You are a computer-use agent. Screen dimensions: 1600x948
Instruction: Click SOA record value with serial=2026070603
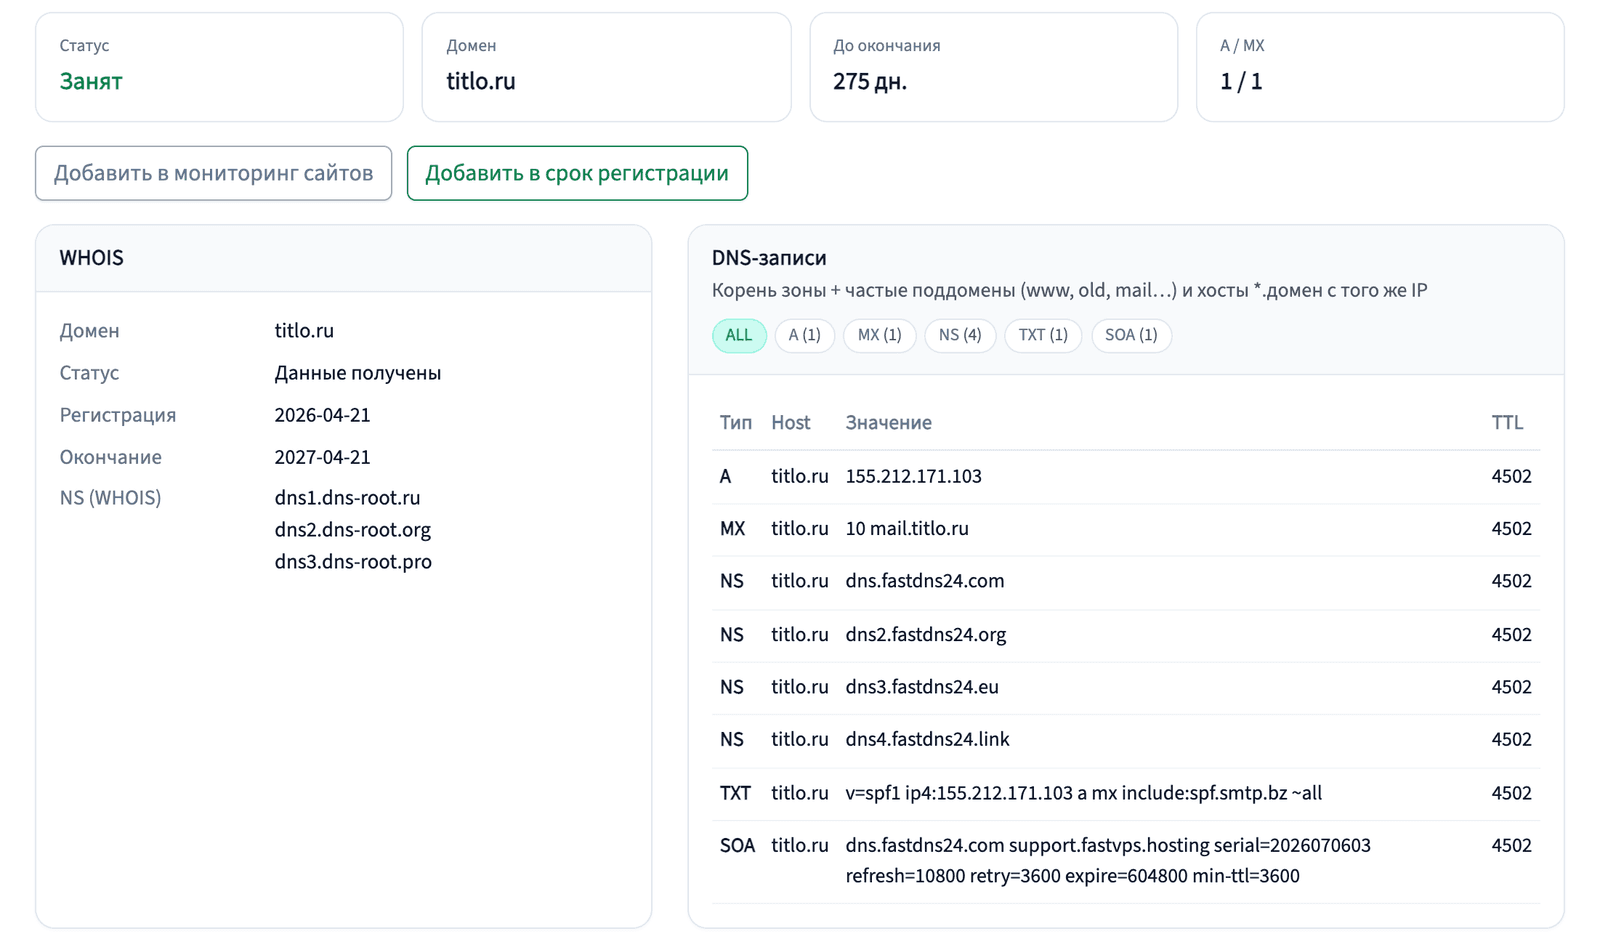pos(1108,861)
